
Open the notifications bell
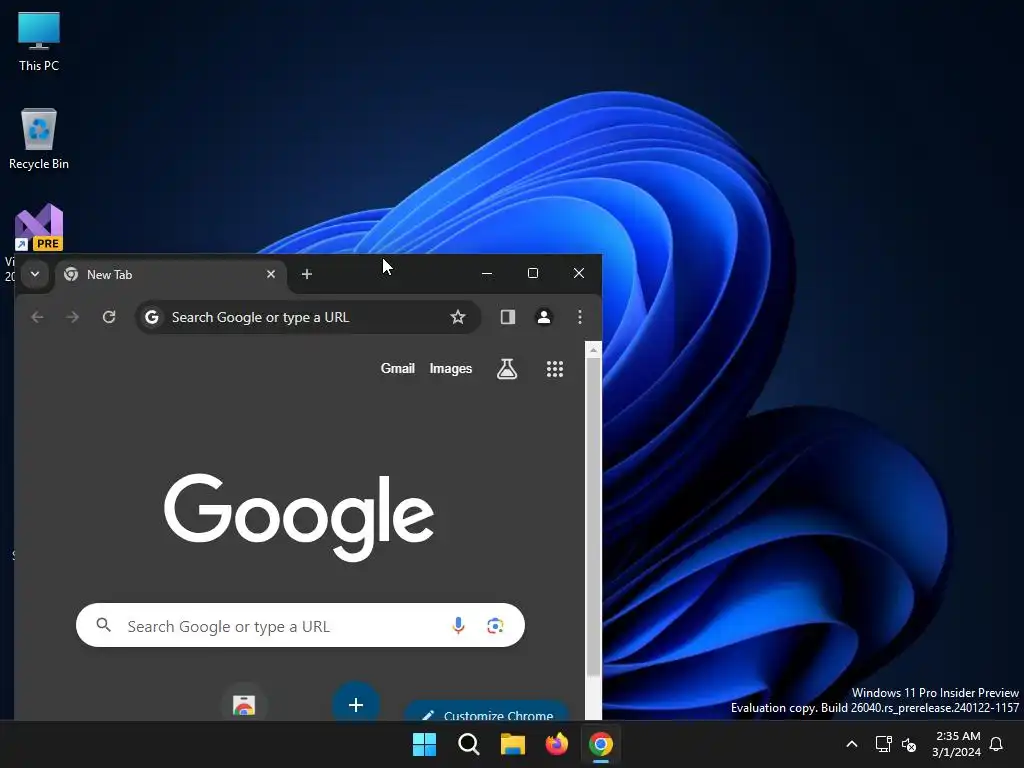point(996,744)
